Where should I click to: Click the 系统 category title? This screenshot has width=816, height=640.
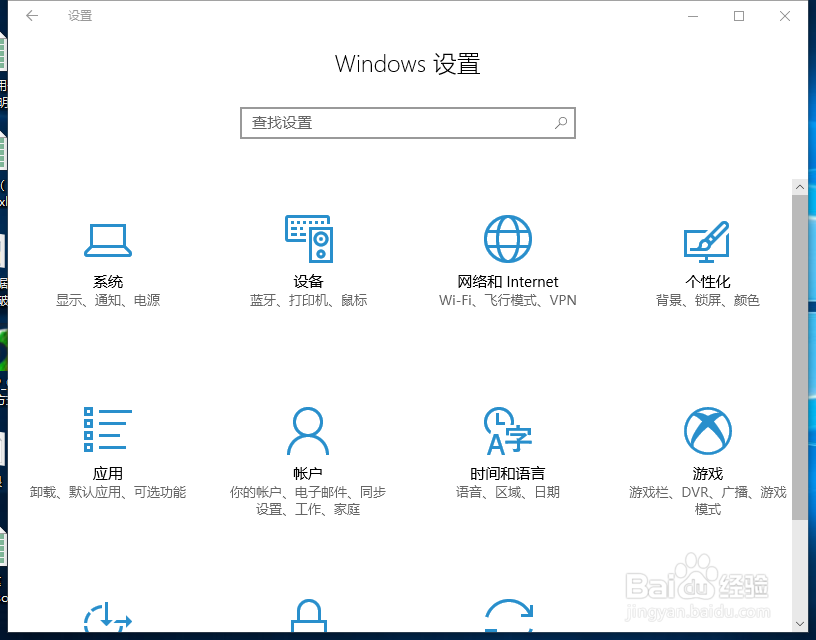(x=108, y=281)
